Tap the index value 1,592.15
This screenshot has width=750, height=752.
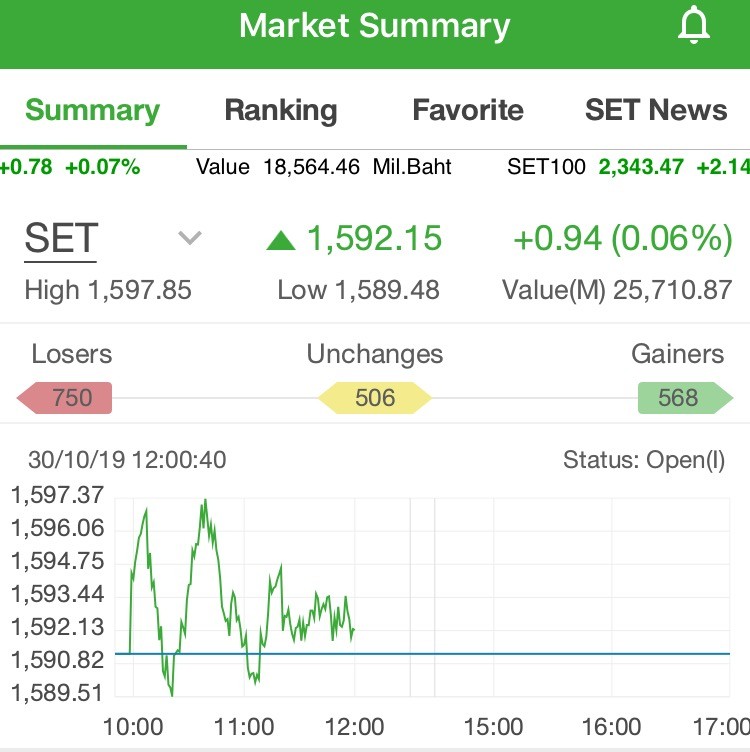[x=374, y=238]
